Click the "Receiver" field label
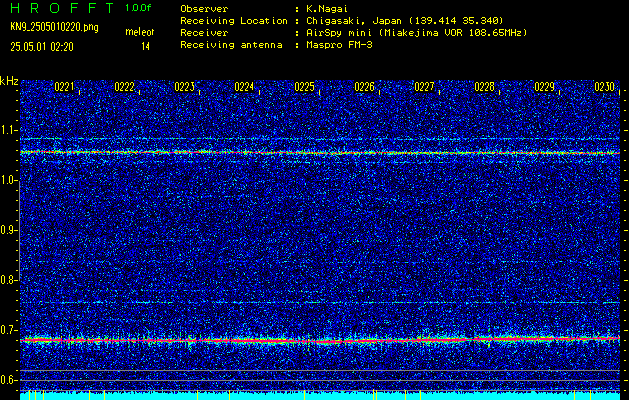The width and height of the screenshot is (629, 400). pyautogui.click(x=204, y=32)
